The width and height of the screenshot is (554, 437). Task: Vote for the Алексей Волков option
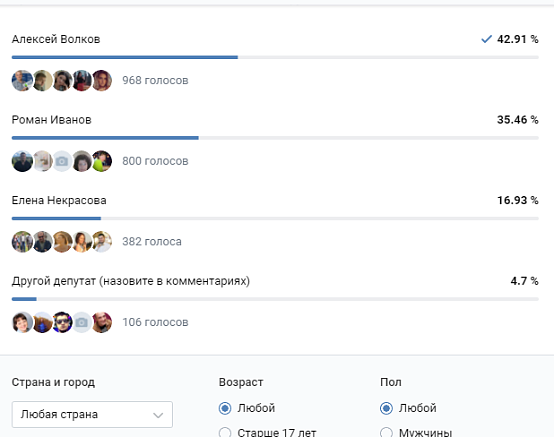[56, 39]
